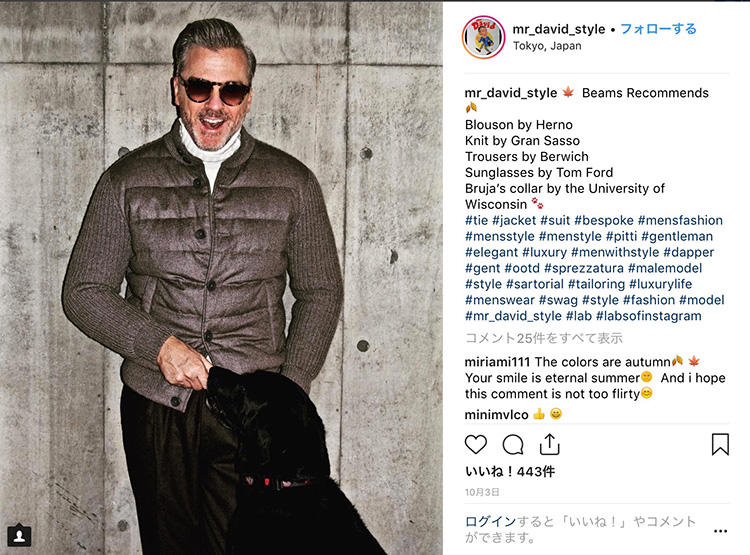Open miriami111 commenter profile
Image resolution: width=750 pixels, height=555 pixels.
point(498,362)
